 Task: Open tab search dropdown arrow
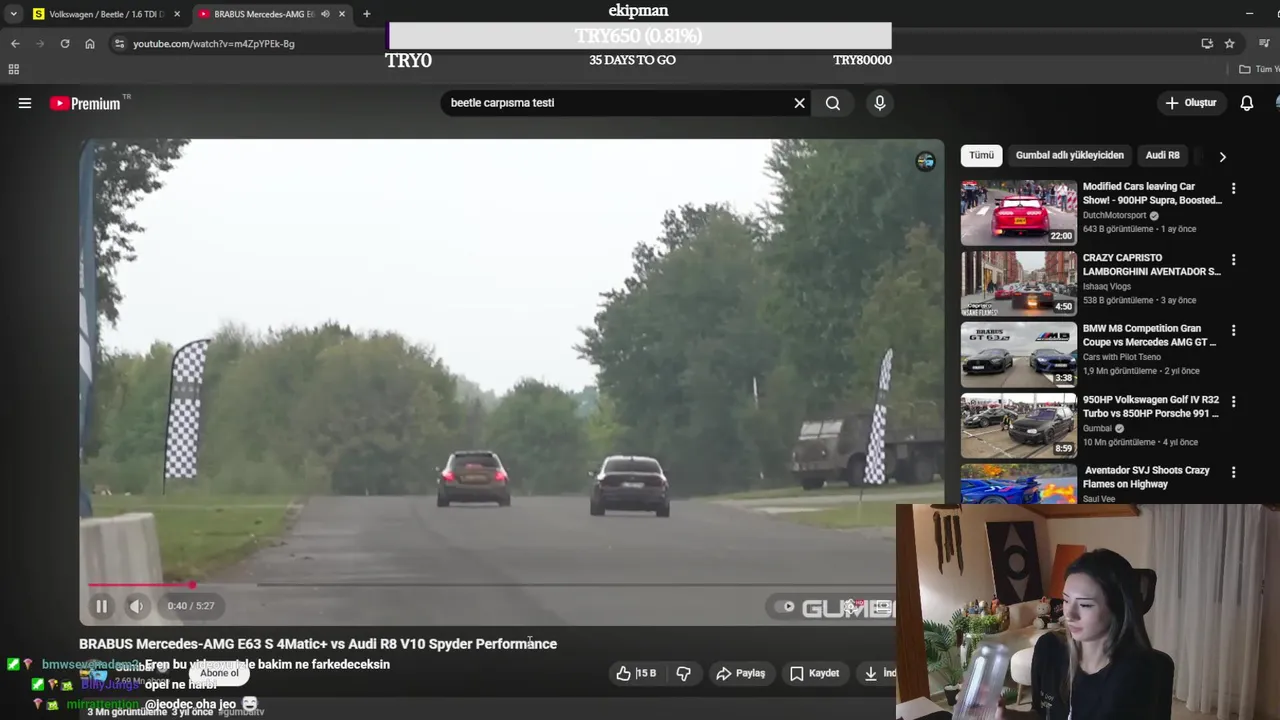pyautogui.click(x=13, y=14)
